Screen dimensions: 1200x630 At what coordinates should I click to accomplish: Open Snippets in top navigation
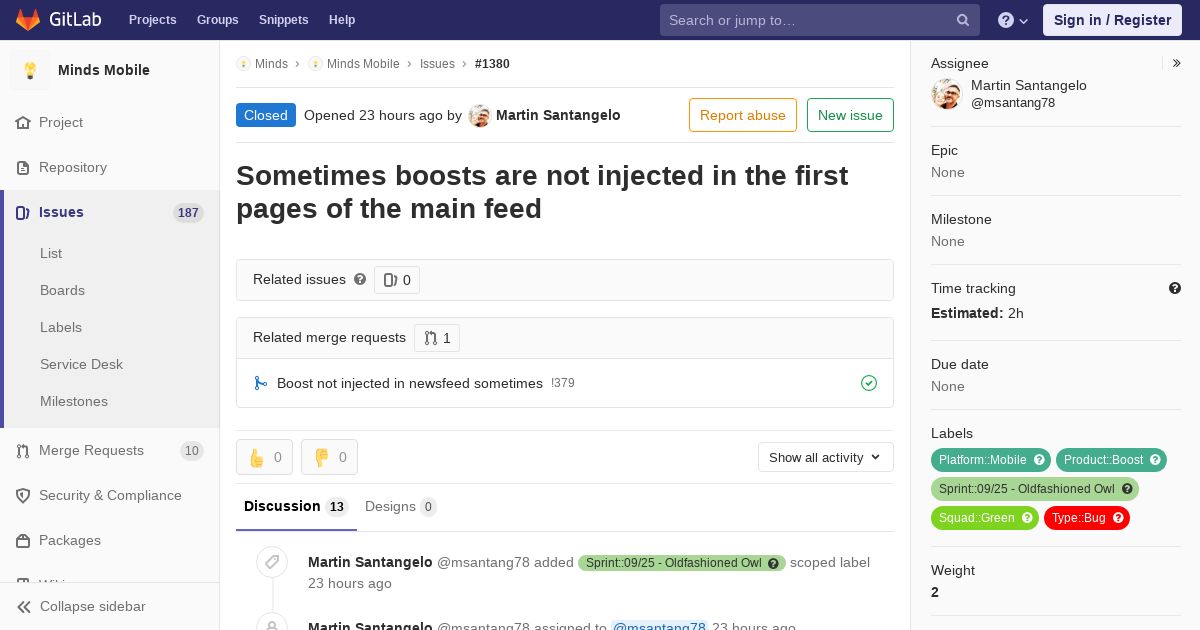click(x=283, y=20)
